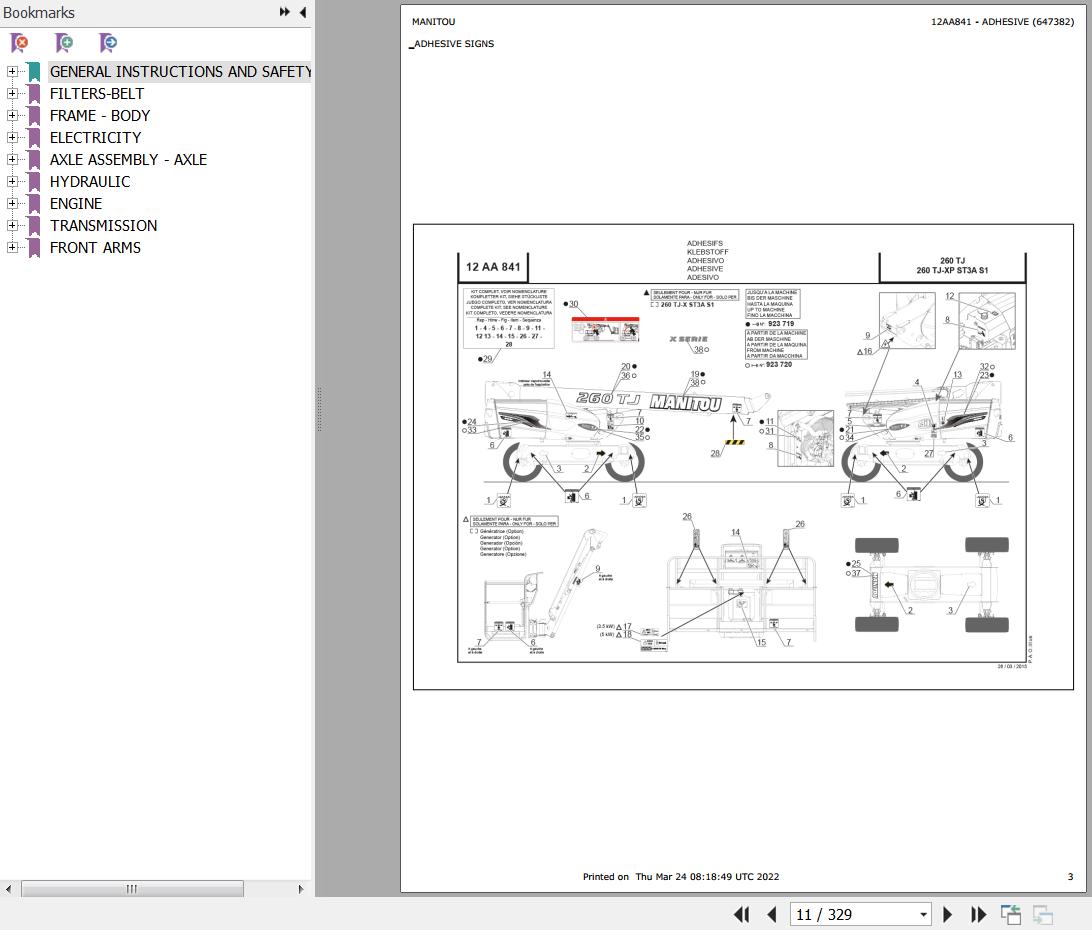Viewport: 1092px width, 930px height.
Task: Click the MANITOU header text on the page
Action: pos(433,22)
